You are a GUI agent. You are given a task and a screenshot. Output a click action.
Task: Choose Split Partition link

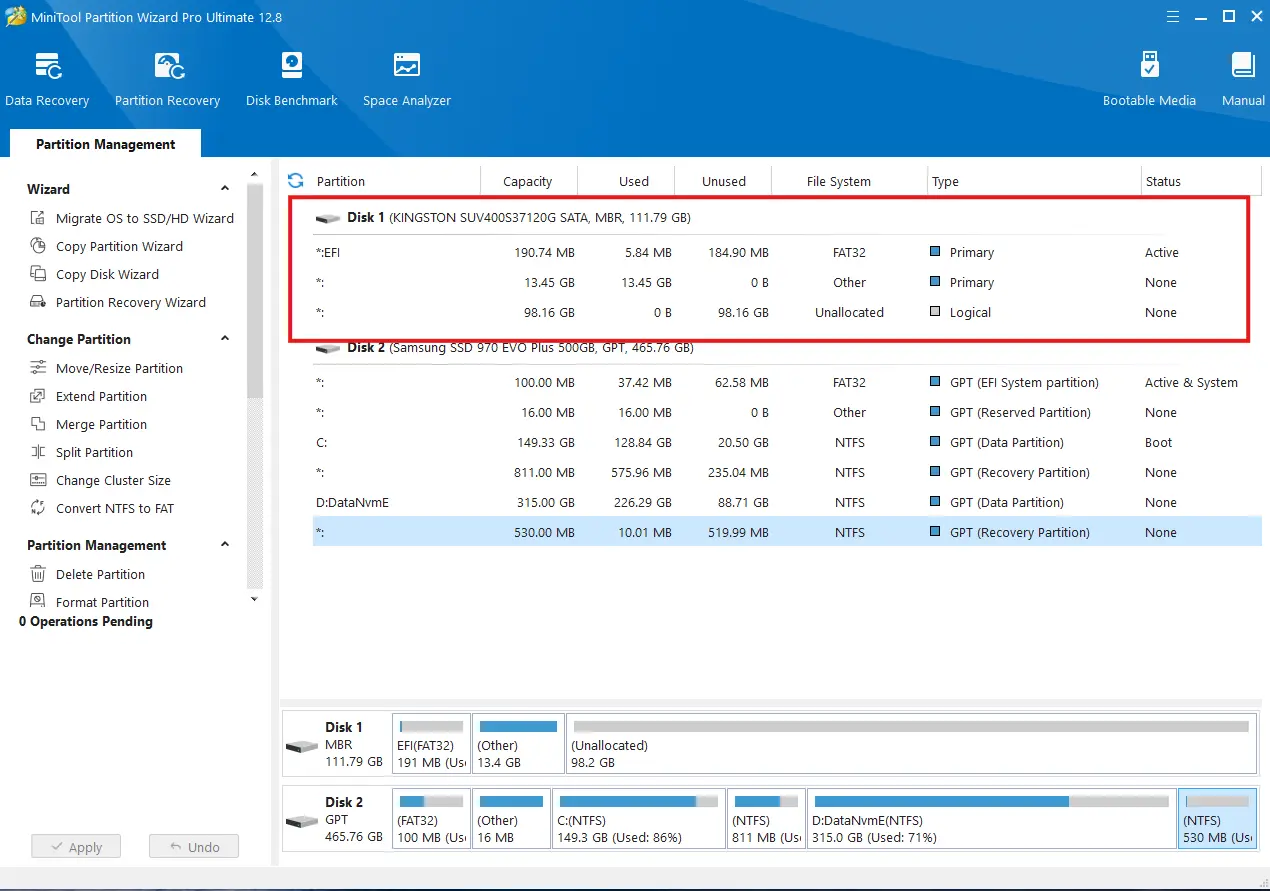pyautogui.click(x=94, y=452)
